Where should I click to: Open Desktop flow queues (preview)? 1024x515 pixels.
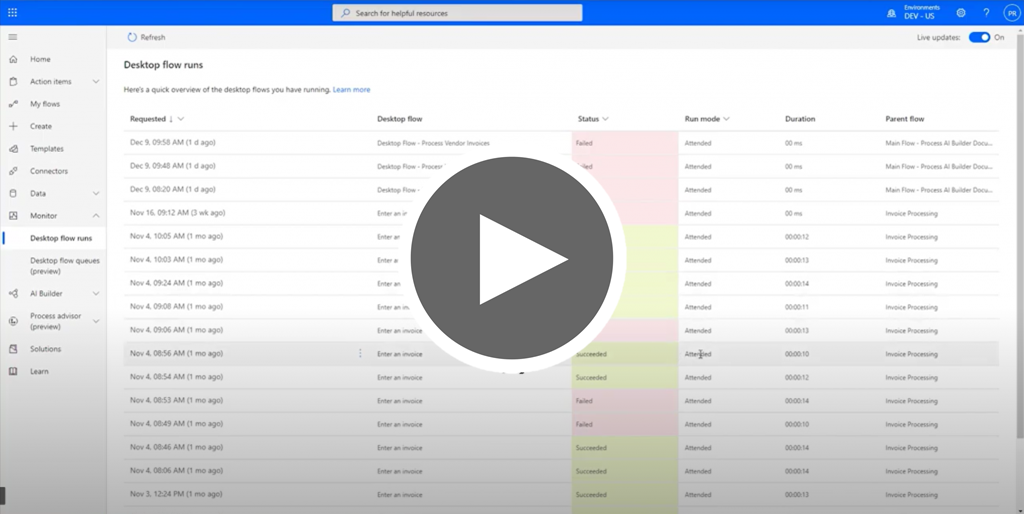coord(65,266)
